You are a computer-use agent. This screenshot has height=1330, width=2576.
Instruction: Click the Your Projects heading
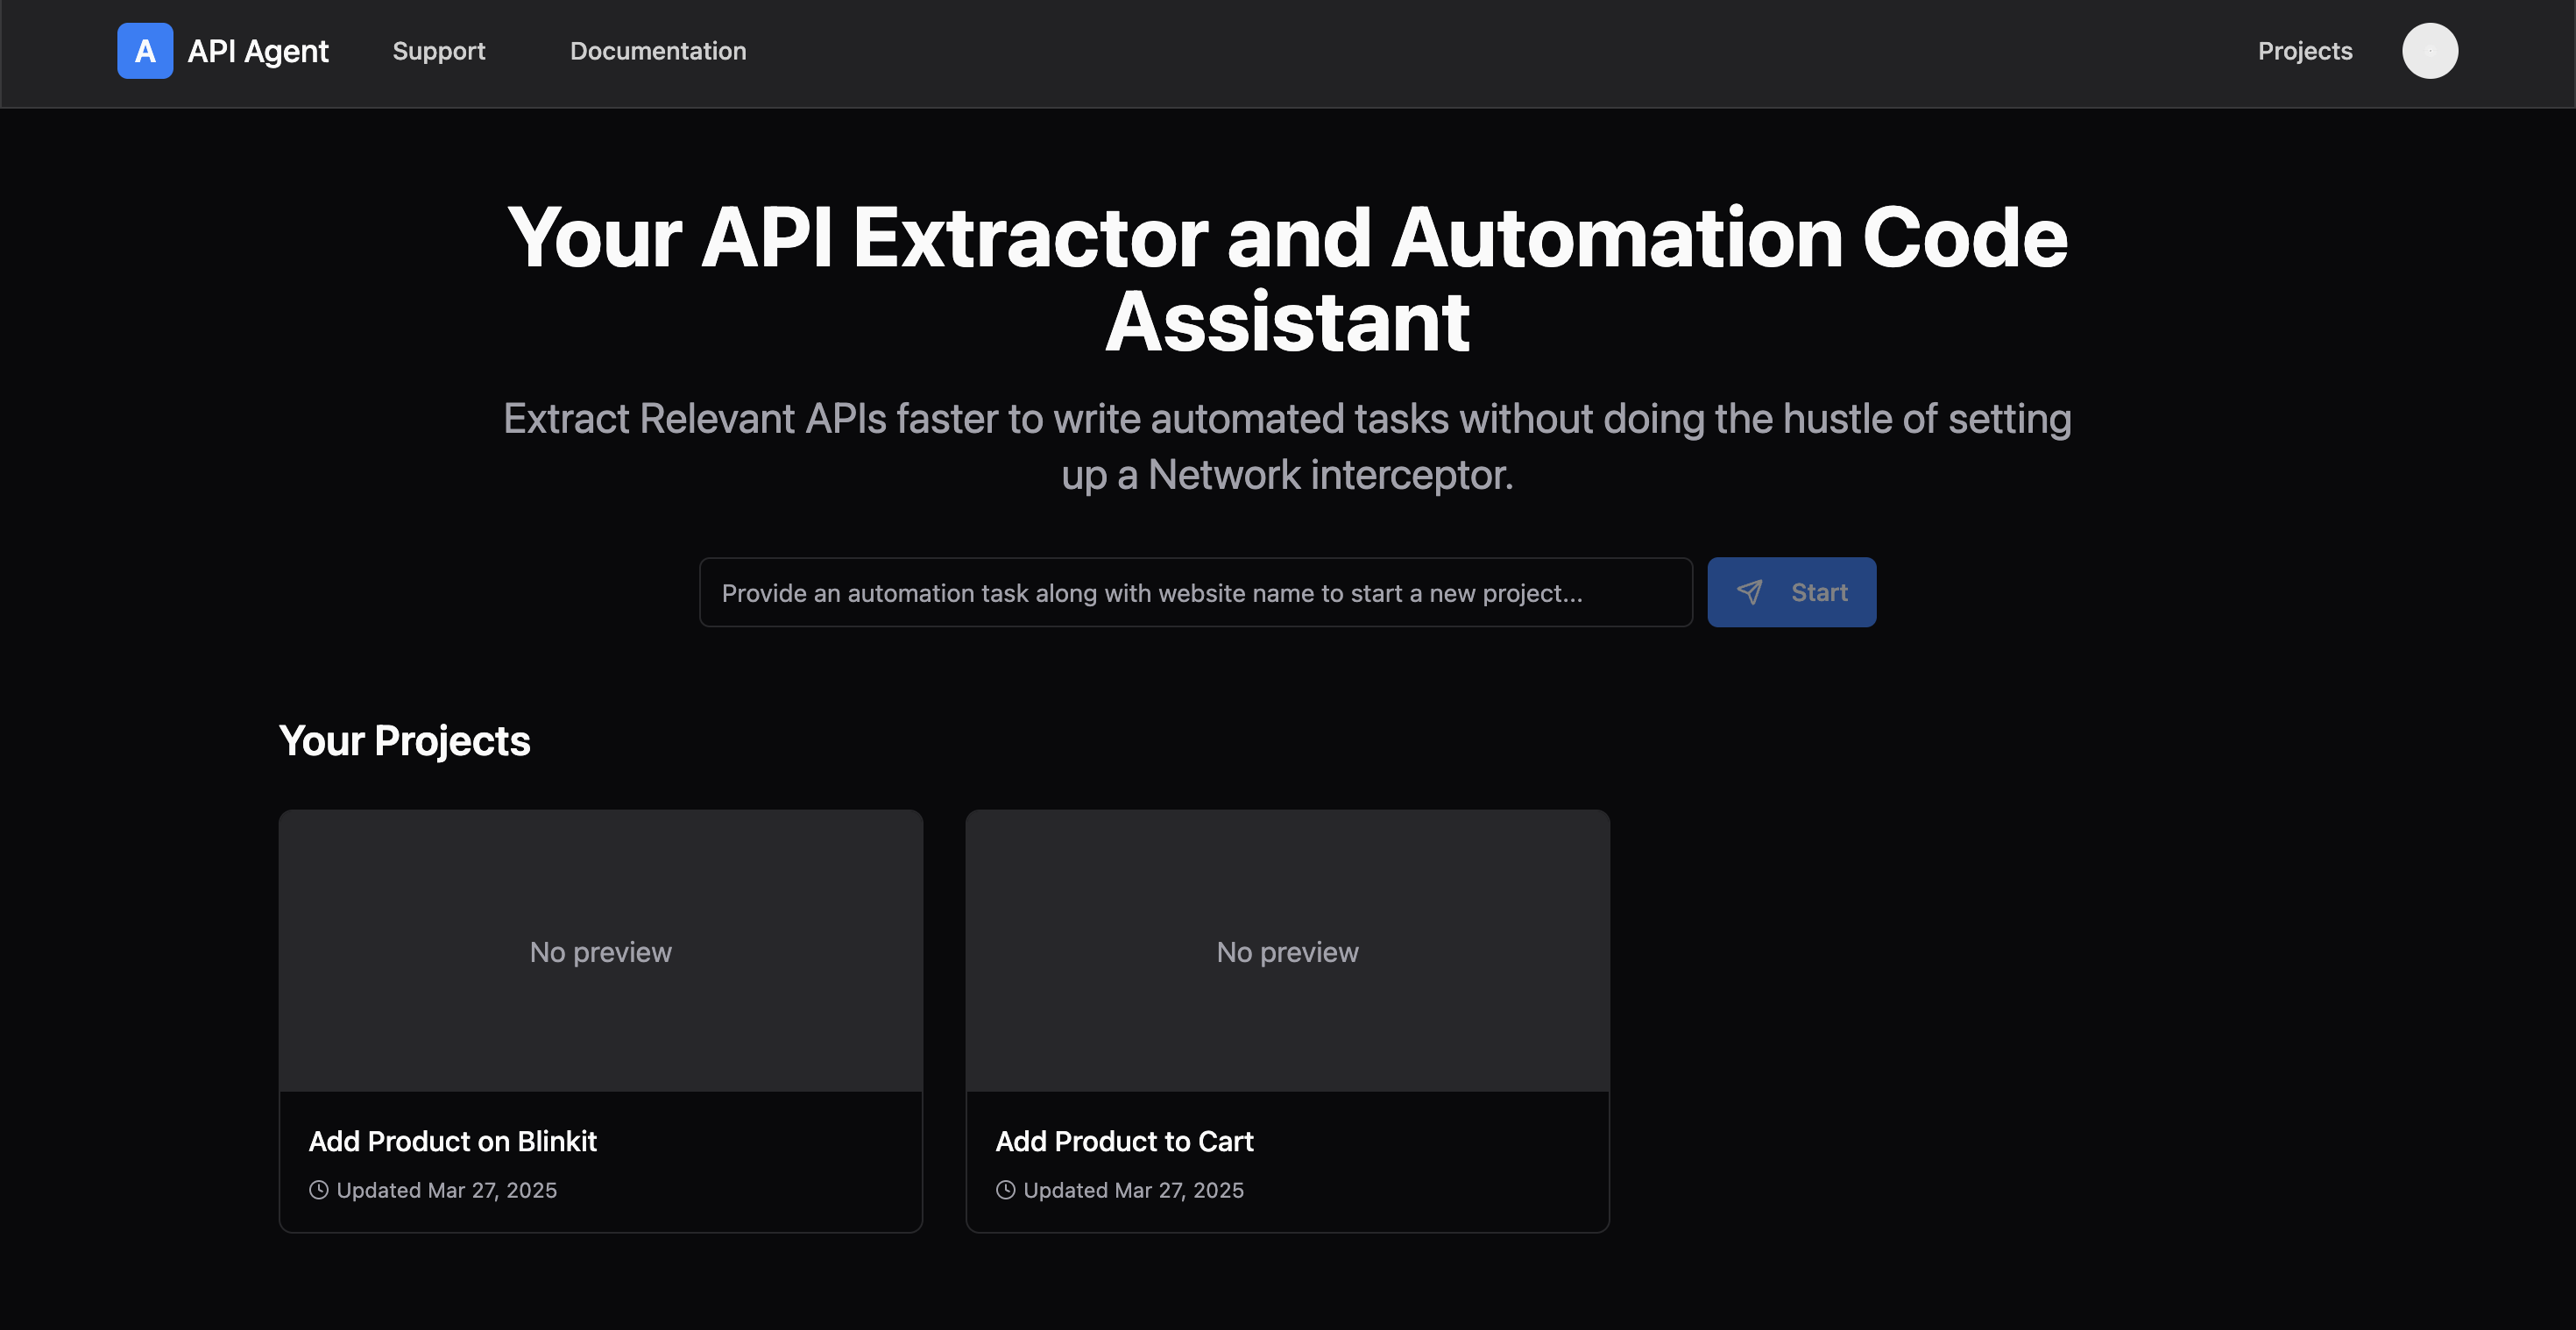tap(404, 741)
